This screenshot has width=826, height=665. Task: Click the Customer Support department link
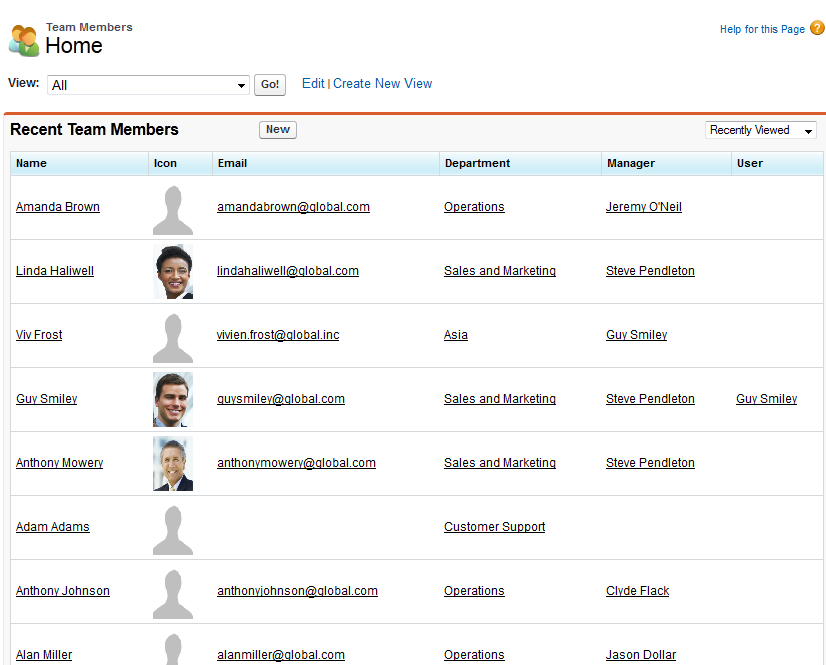click(494, 527)
